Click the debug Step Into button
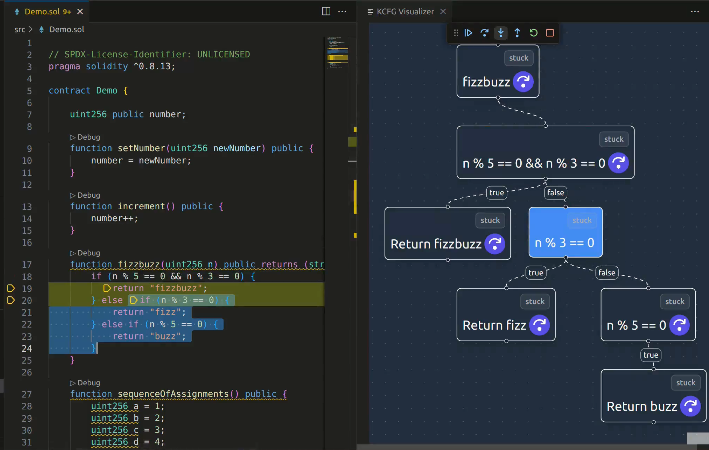The image size is (709, 450). 501,33
